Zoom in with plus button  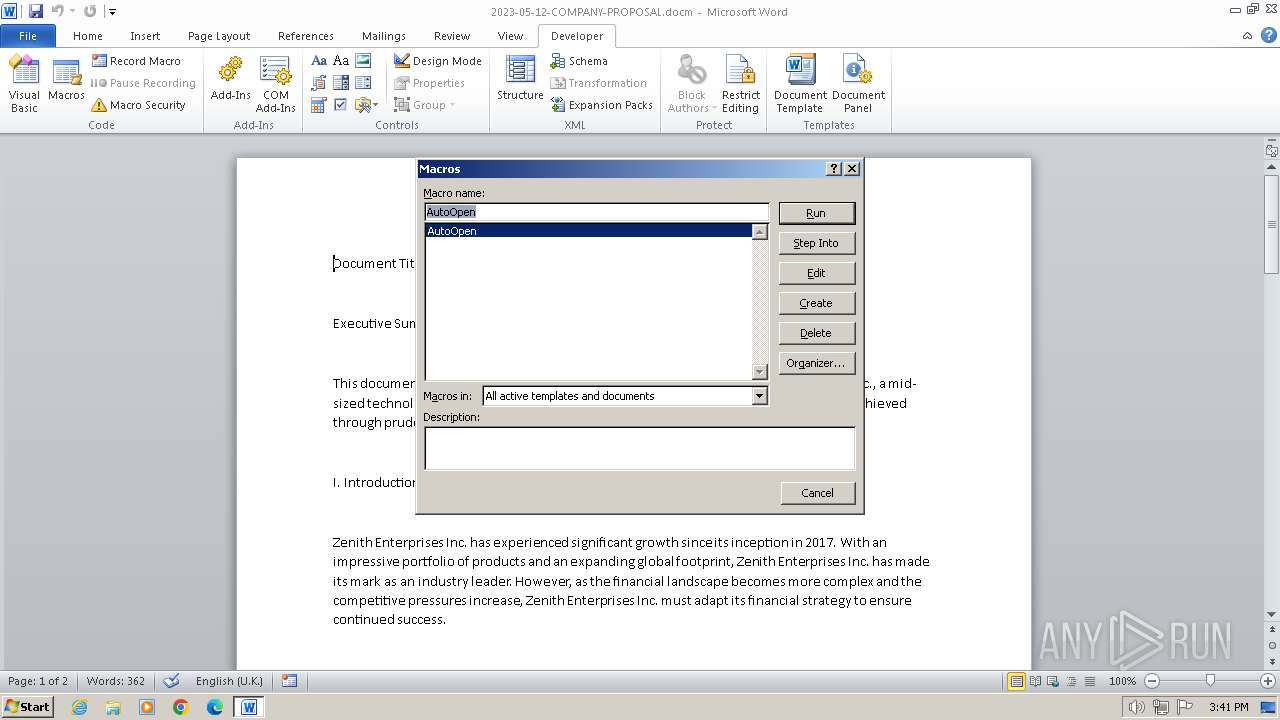(1268, 681)
